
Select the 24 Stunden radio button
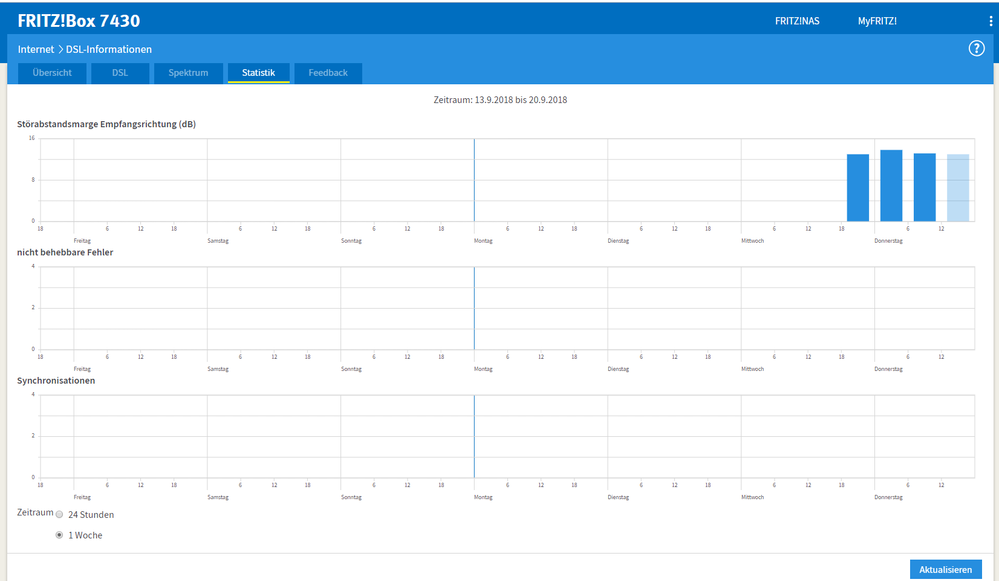(59, 515)
